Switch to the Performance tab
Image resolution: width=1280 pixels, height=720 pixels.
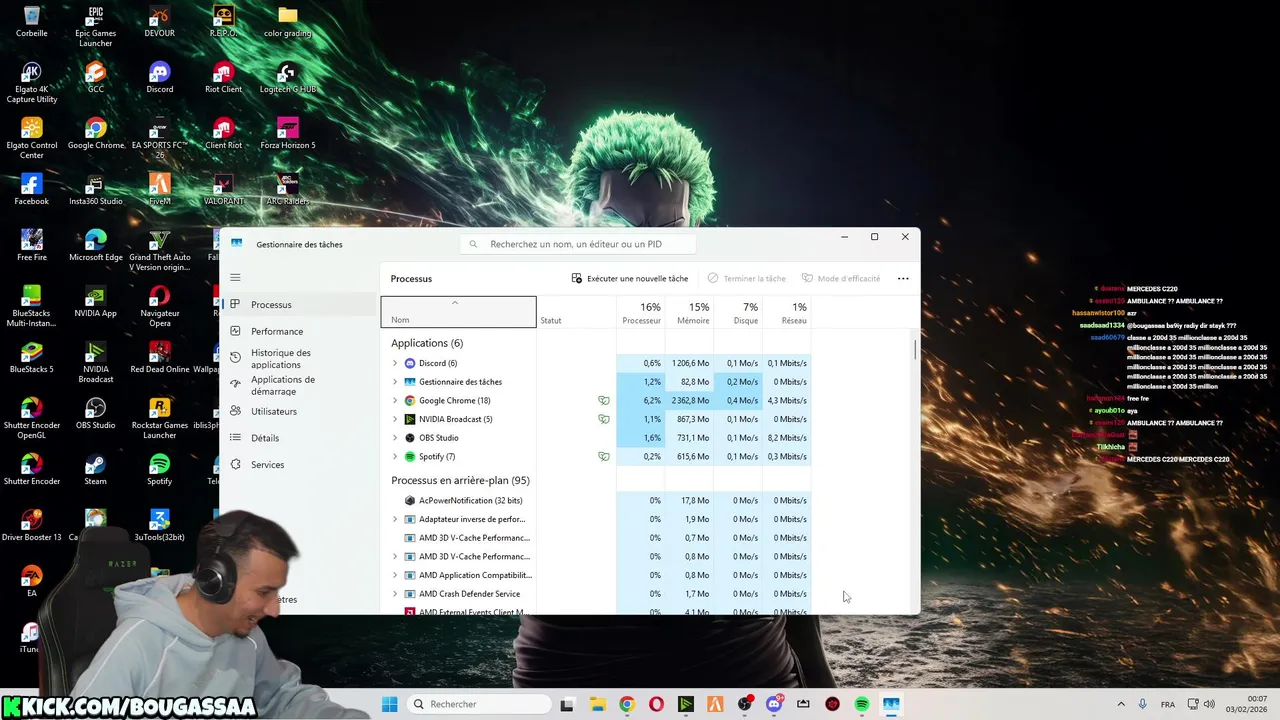pos(298,331)
